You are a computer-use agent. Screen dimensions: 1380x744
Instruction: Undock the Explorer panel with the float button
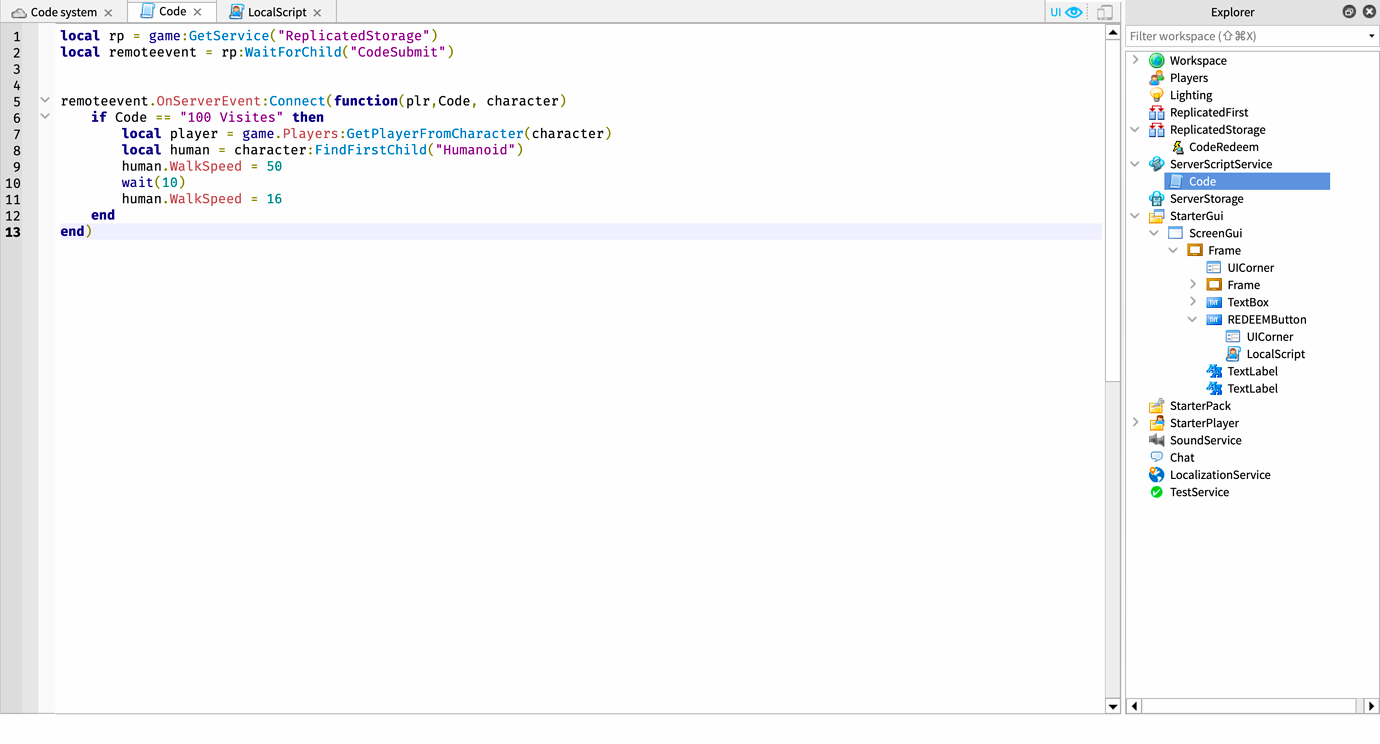[1349, 12]
